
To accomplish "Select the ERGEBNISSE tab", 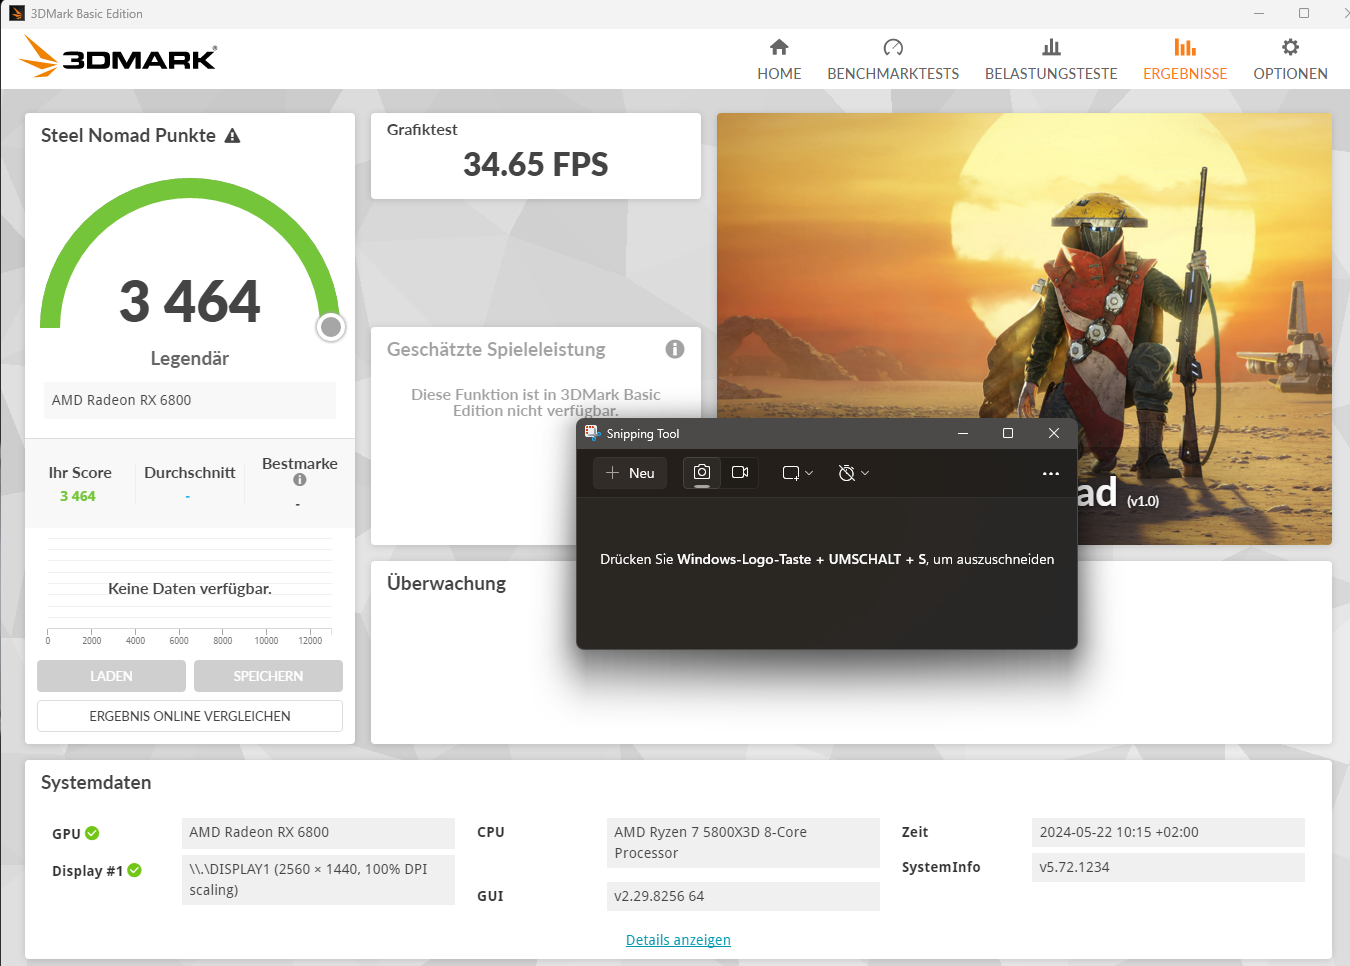I will click(x=1185, y=60).
